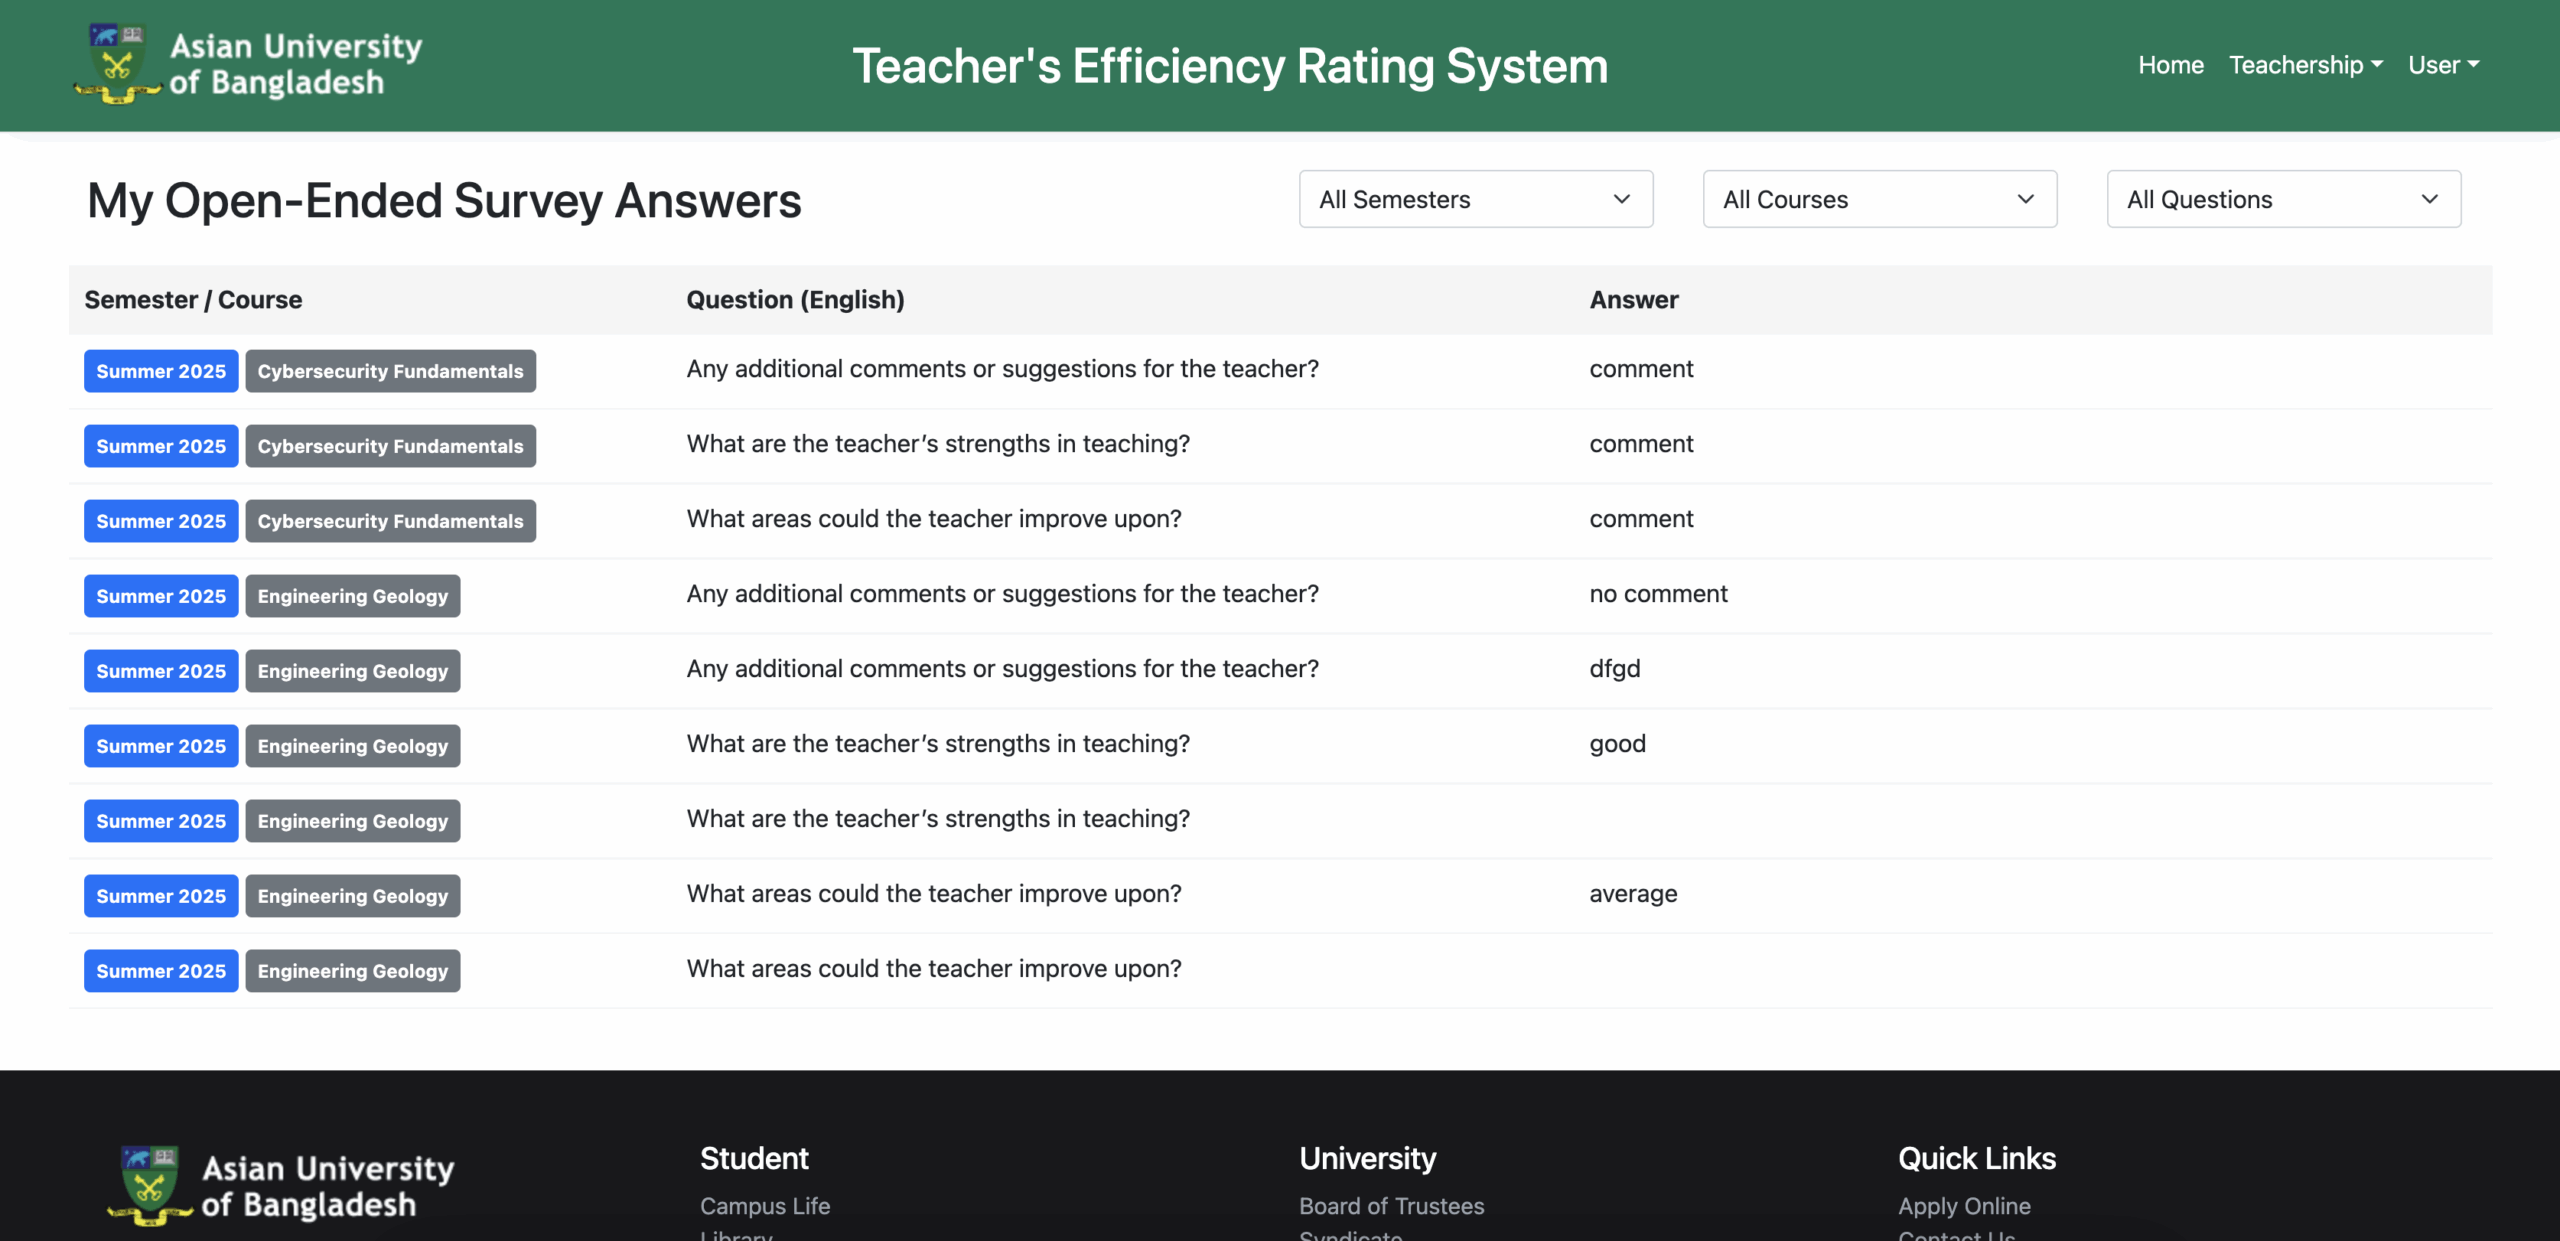The height and width of the screenshot is (1241, 2560).
Task: Click the Teacher's Efficiency Rating System title
Action: point(1230,66)
